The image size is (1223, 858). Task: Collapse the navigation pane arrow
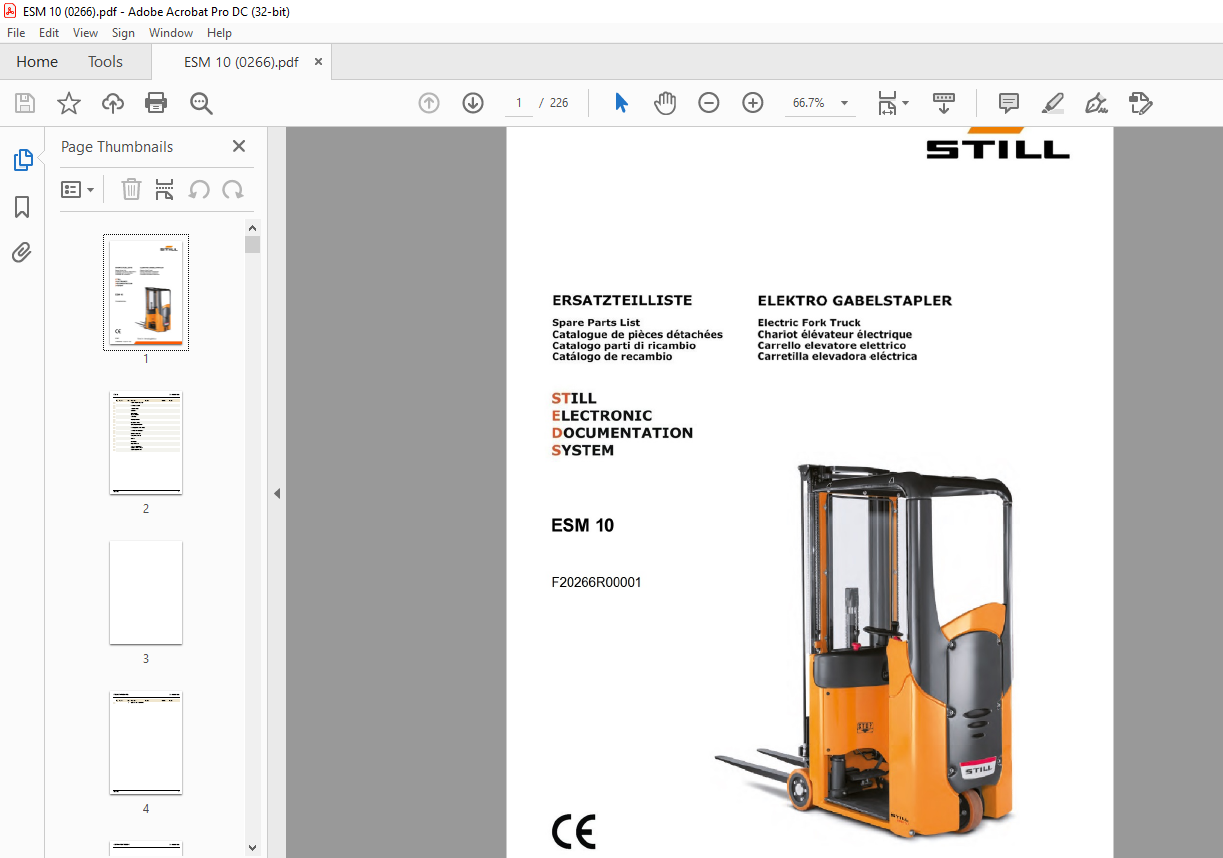coord(277,493)
